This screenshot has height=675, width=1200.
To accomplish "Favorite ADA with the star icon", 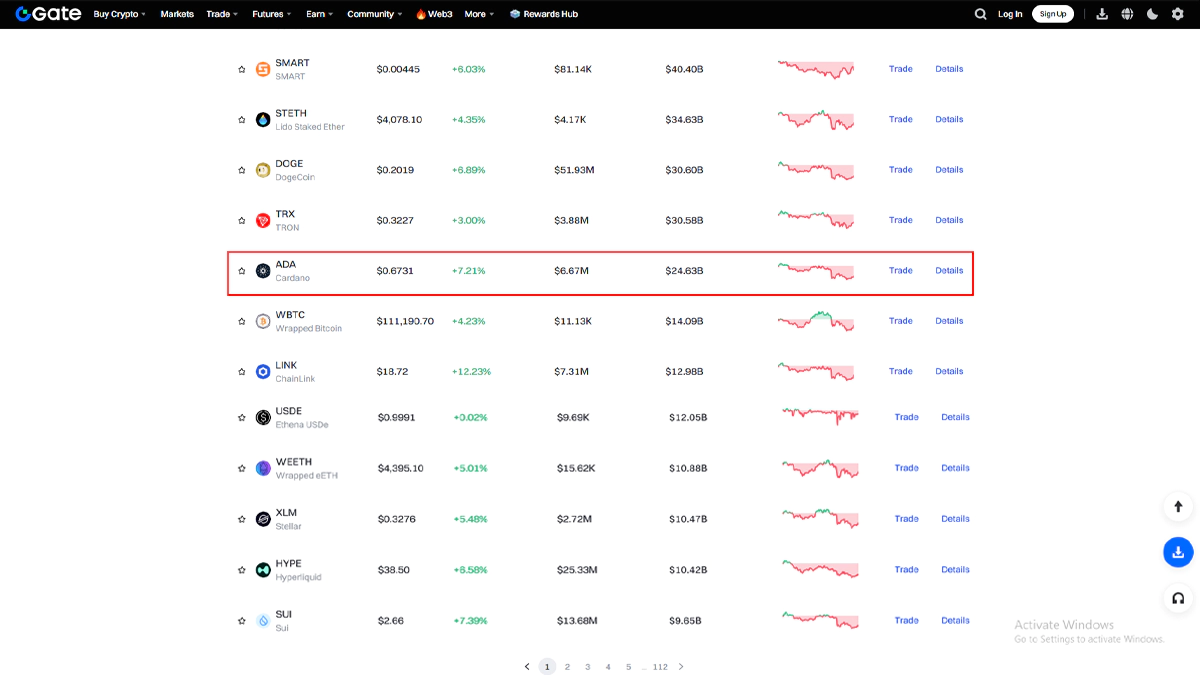I will pos(241,271).
